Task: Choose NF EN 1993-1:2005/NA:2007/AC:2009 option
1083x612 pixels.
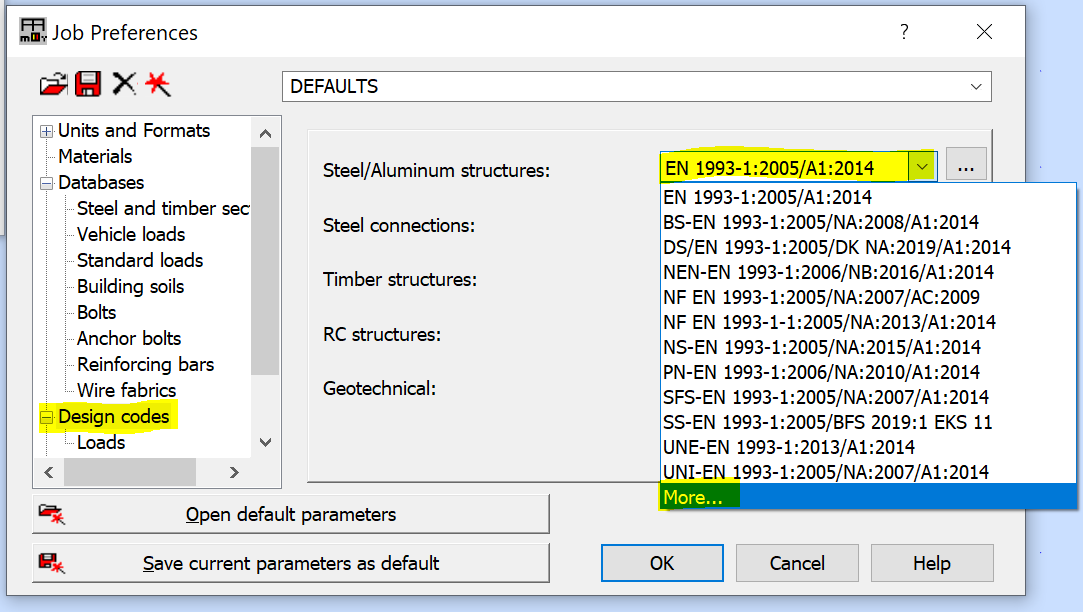Action: pyautogui.click(x=868, y=297)
